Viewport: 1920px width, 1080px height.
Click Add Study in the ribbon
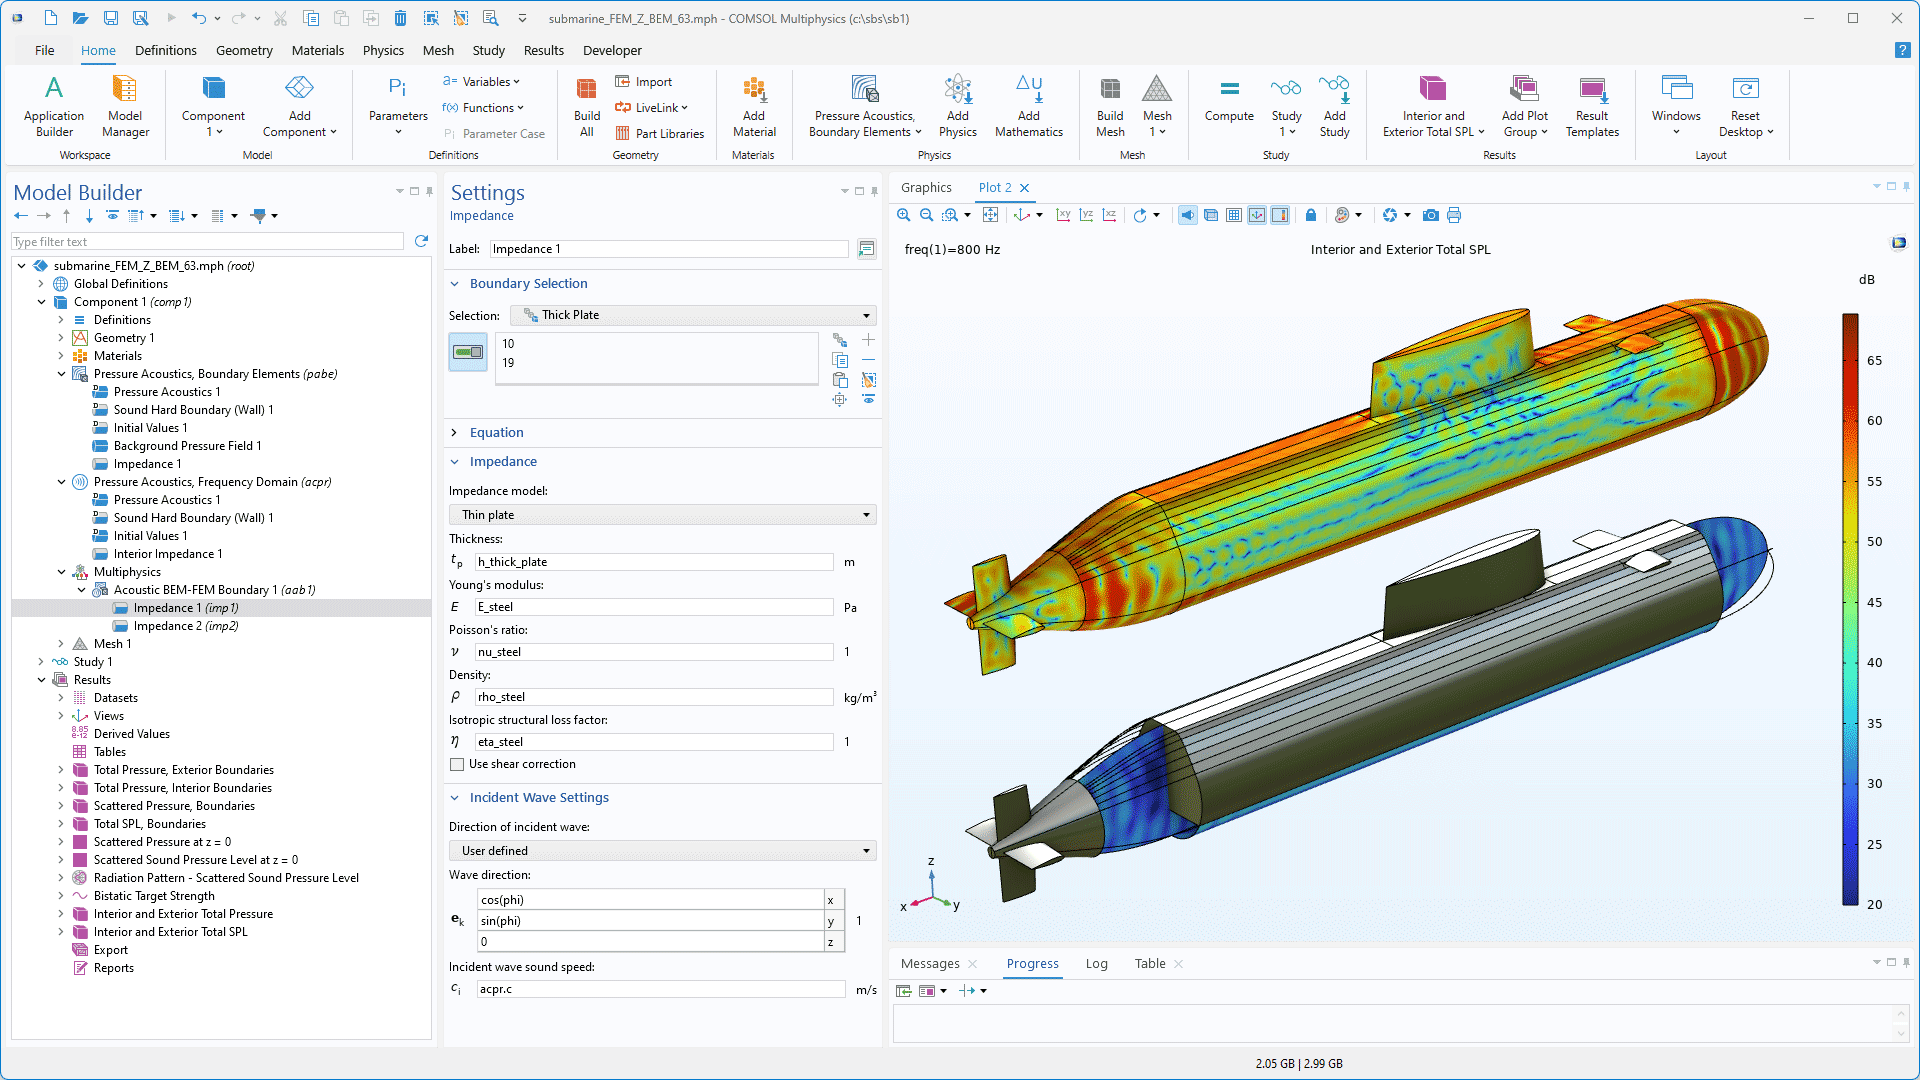point(1335,105)
